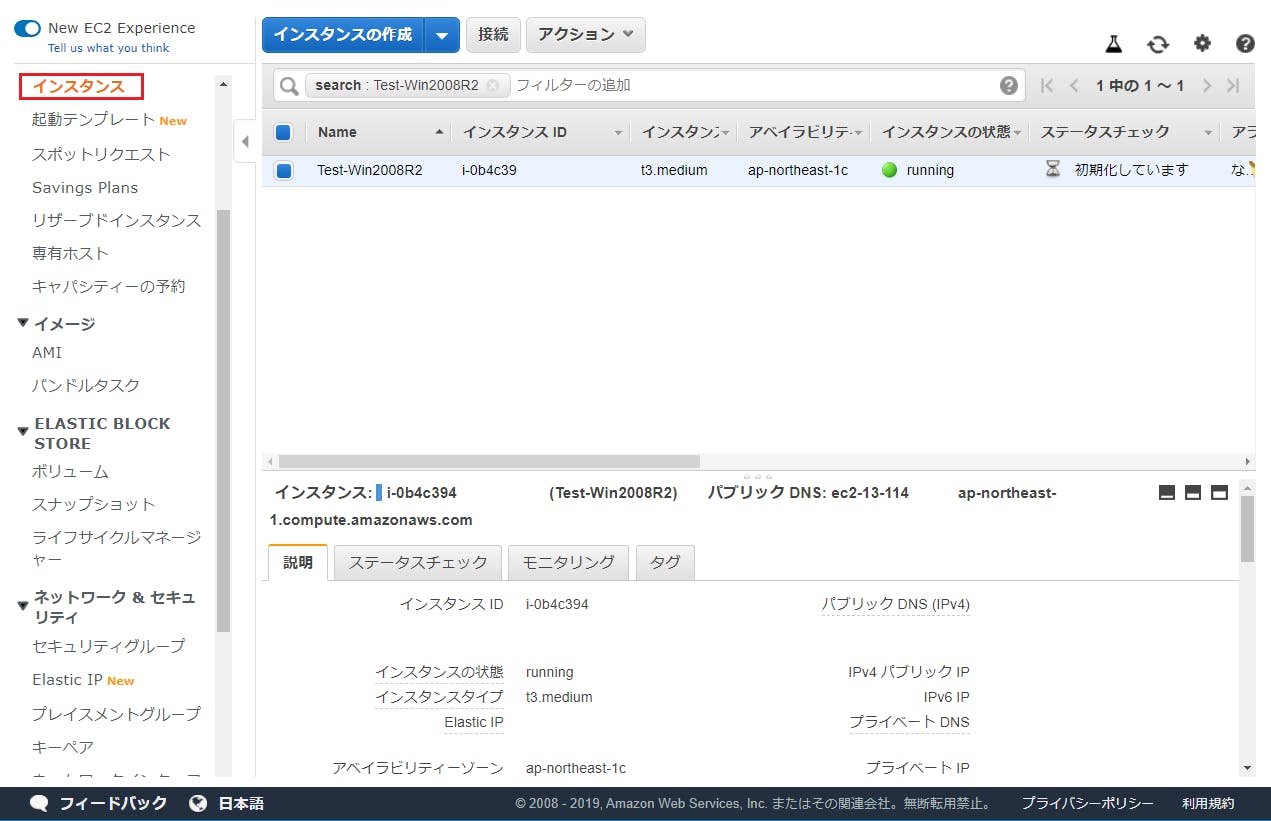The height and width of the screenshot is (821, 1271).
Task: Go to next page of results
Action: pyautogui.click(x=1207, y=85)
